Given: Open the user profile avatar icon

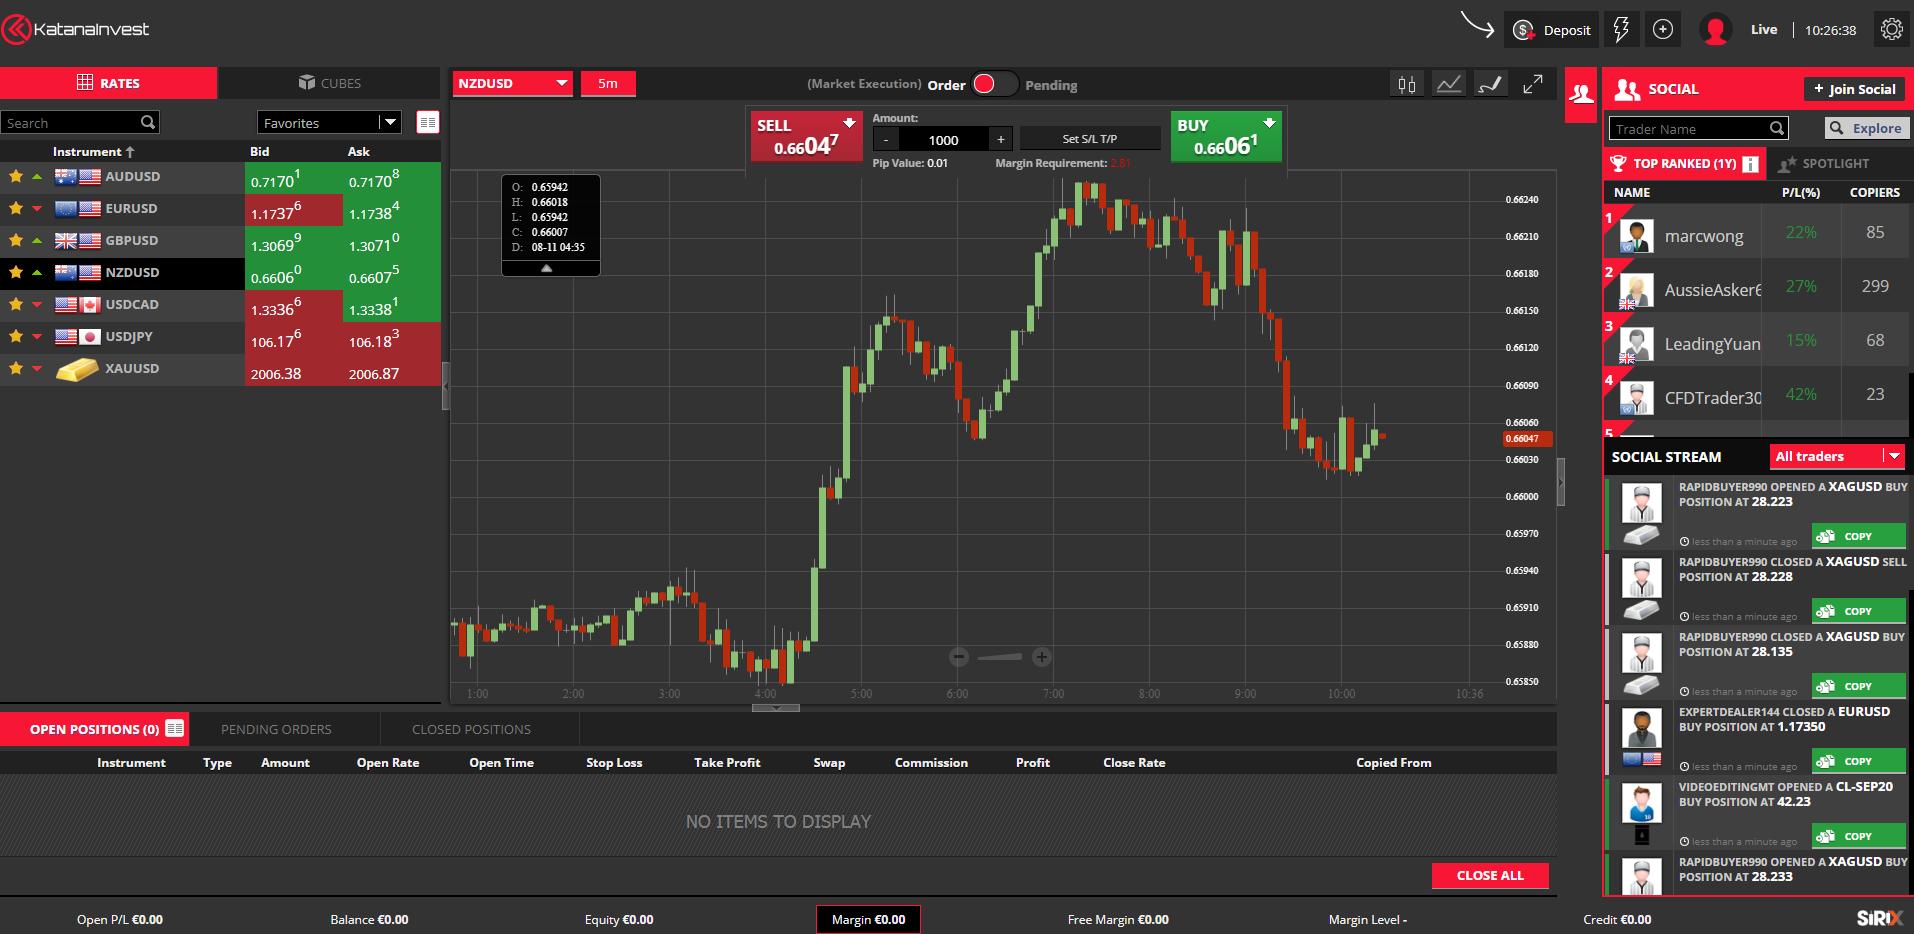Looking at the screenshot, I should [x=1715, y=30].
